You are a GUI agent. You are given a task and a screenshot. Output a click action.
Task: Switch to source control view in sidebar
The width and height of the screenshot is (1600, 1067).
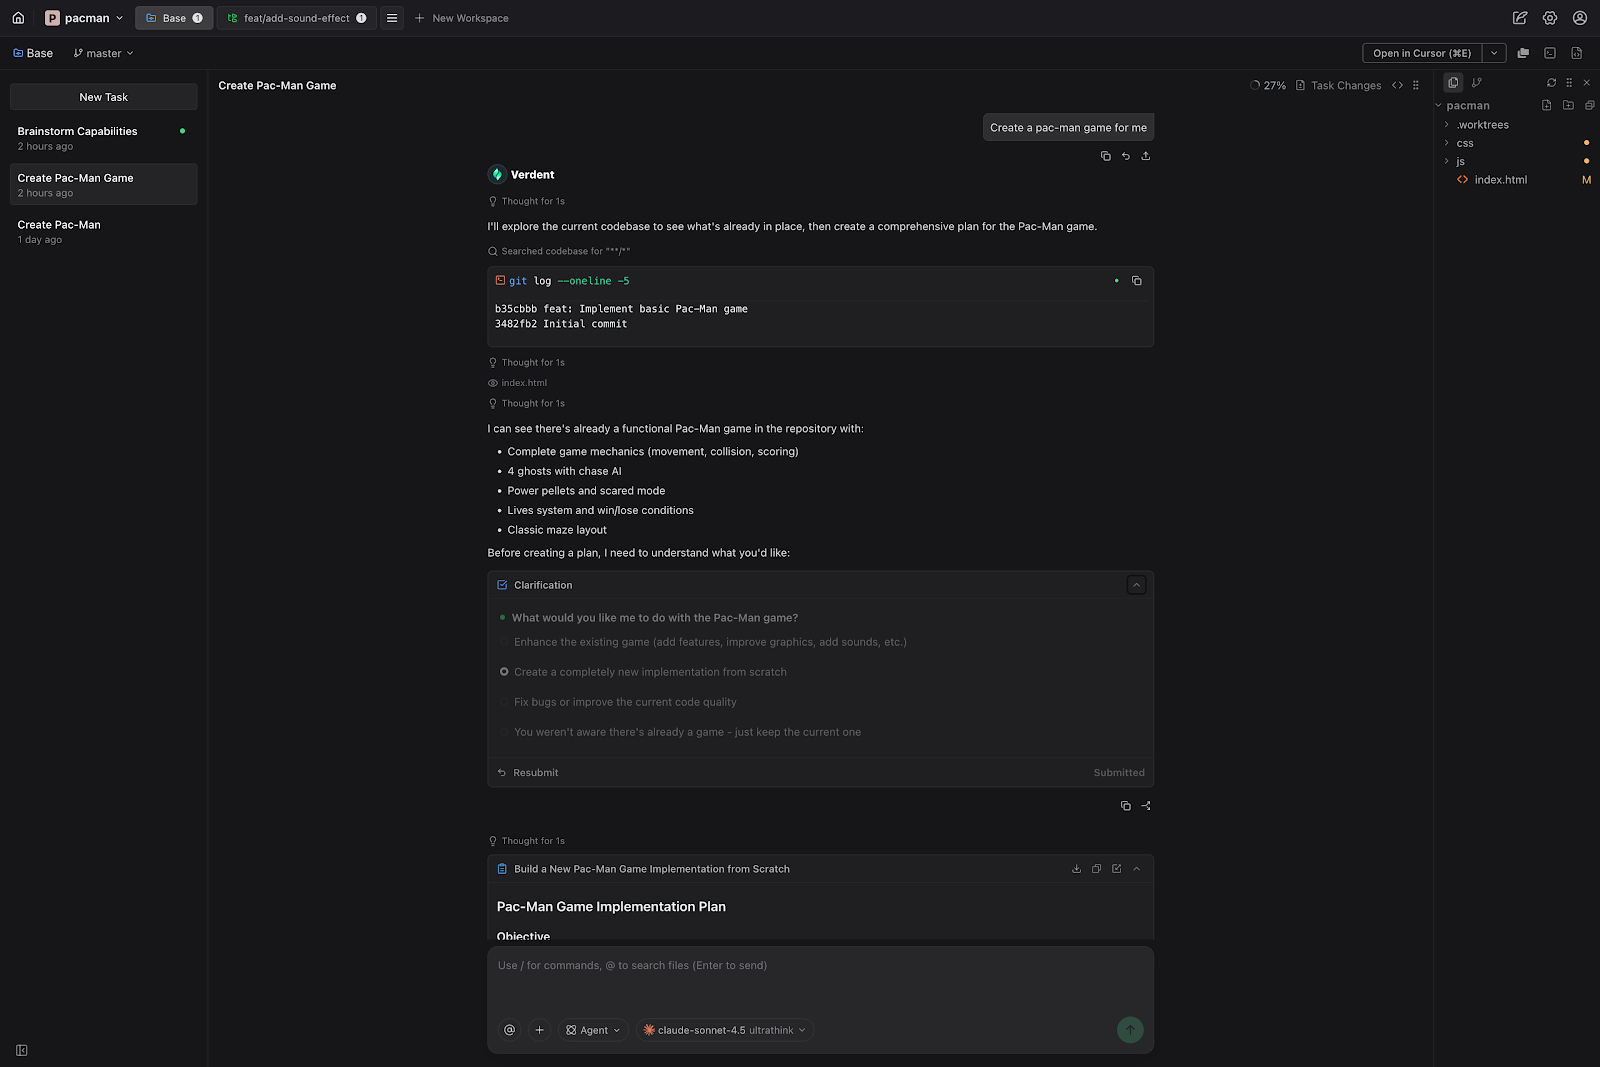tap(1477, 83)
